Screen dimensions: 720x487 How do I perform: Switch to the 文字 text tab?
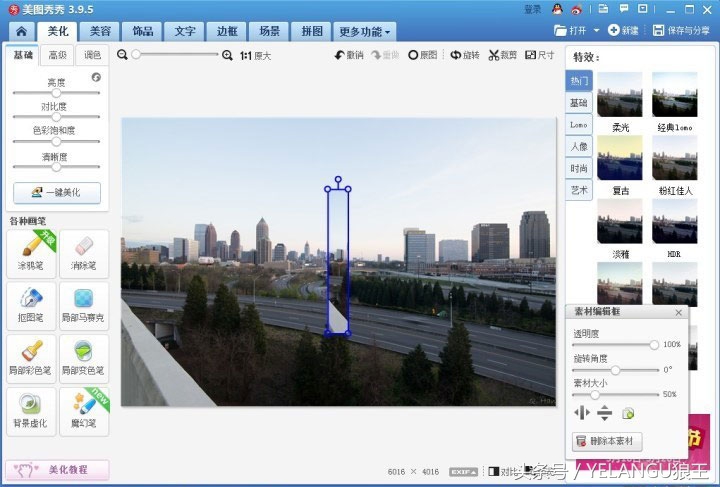pos(185,31)
